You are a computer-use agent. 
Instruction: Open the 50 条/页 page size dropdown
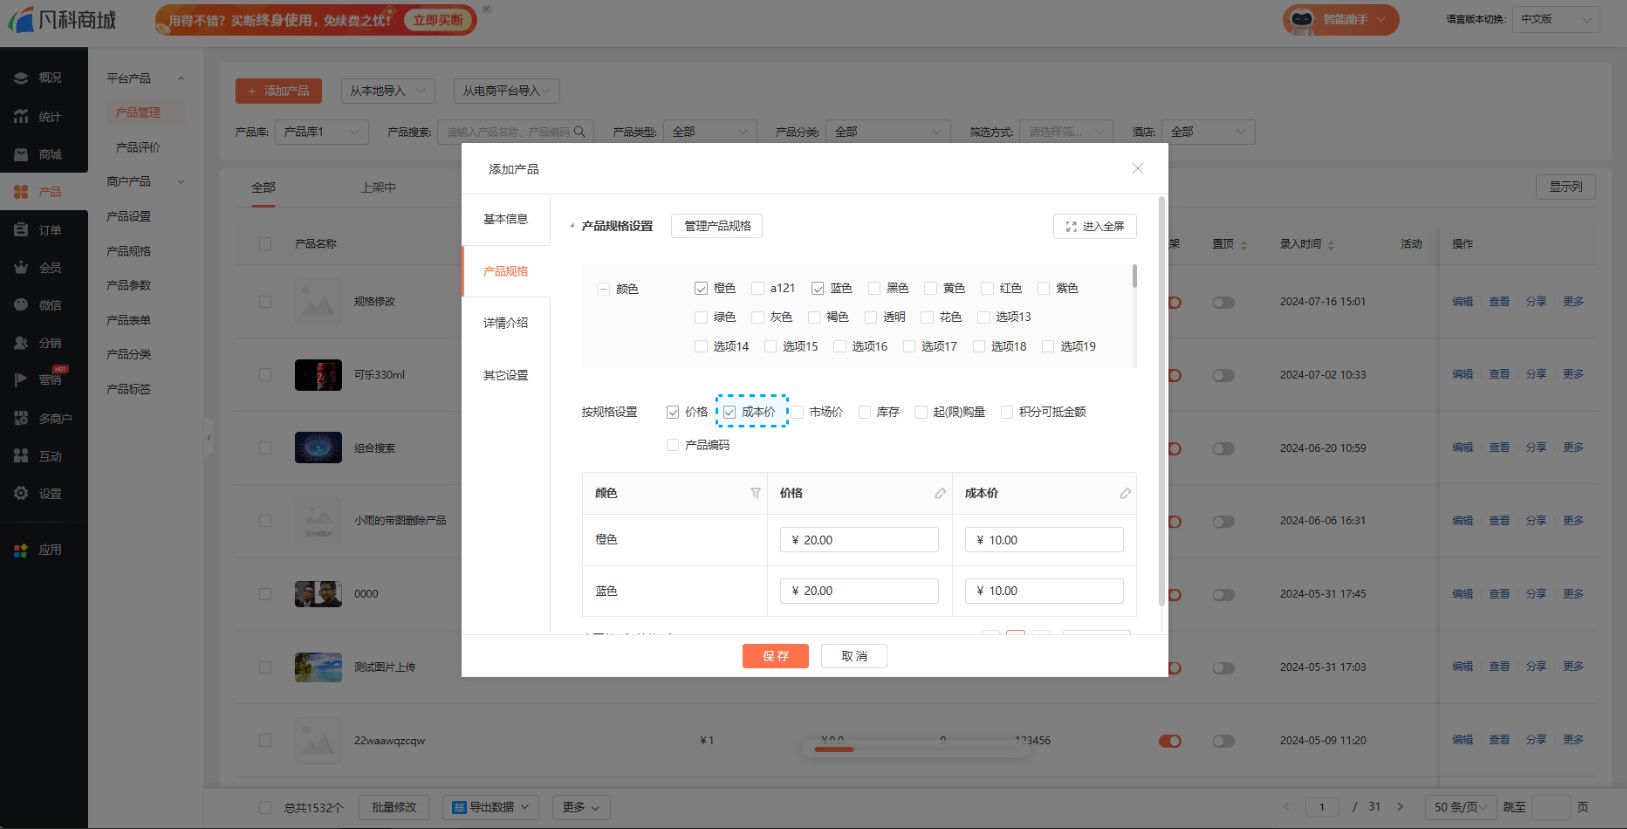point(1460,807)
